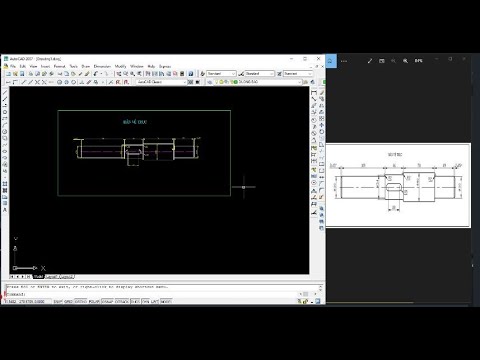Screen dimensions: 480x360
Task: Open the Layer Properties Manager icon
Action: click(x=209, y=82)
